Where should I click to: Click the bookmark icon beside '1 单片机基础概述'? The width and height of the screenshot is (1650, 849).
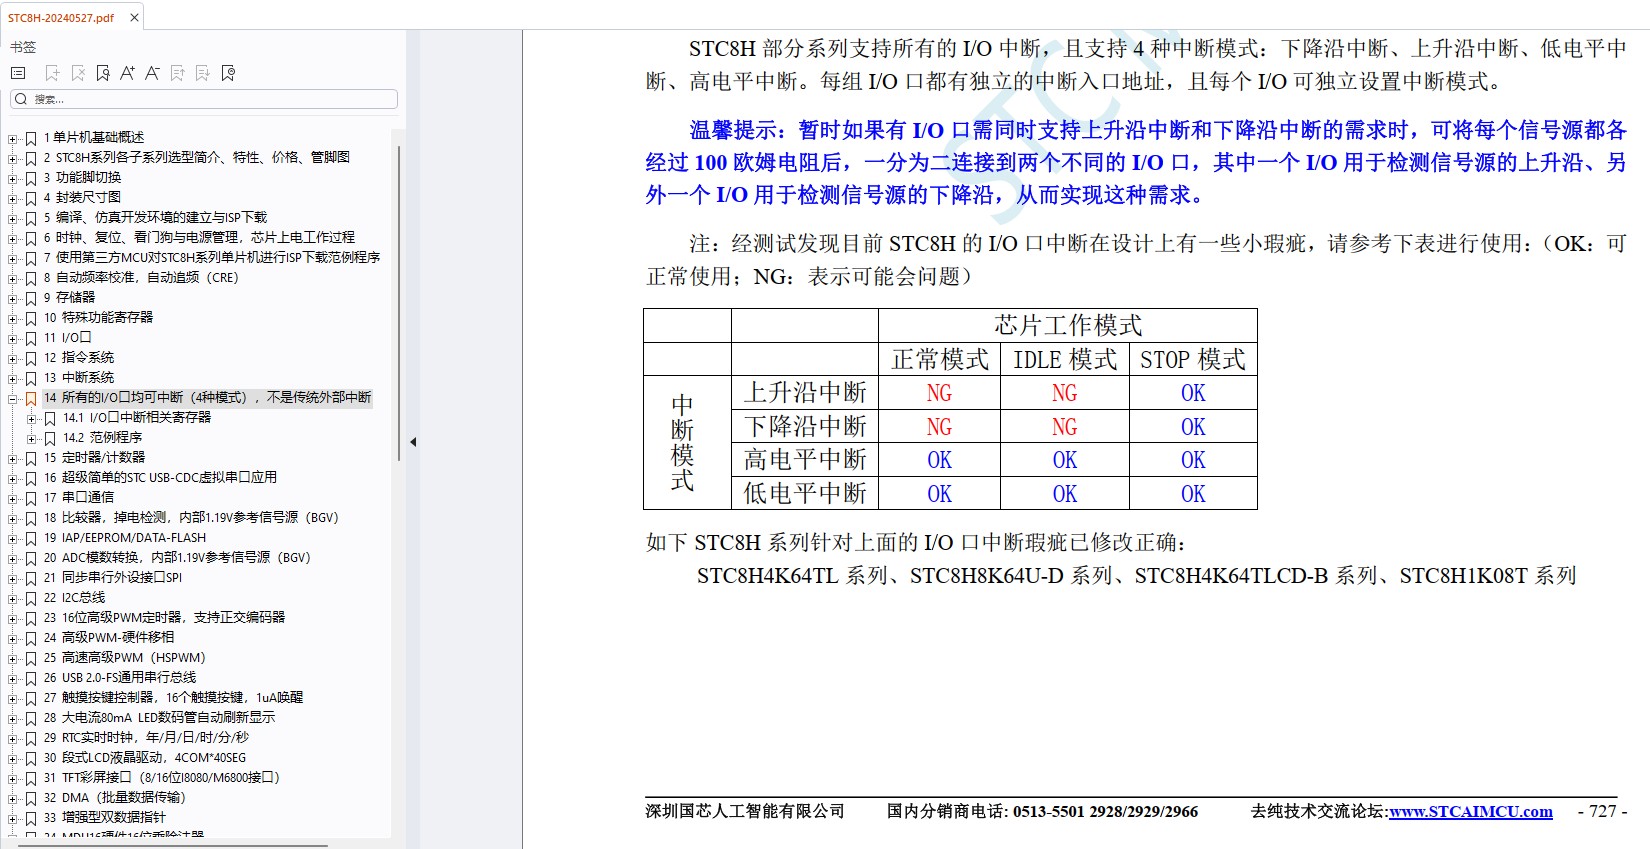pyautogui.click(x=31, y=138)
